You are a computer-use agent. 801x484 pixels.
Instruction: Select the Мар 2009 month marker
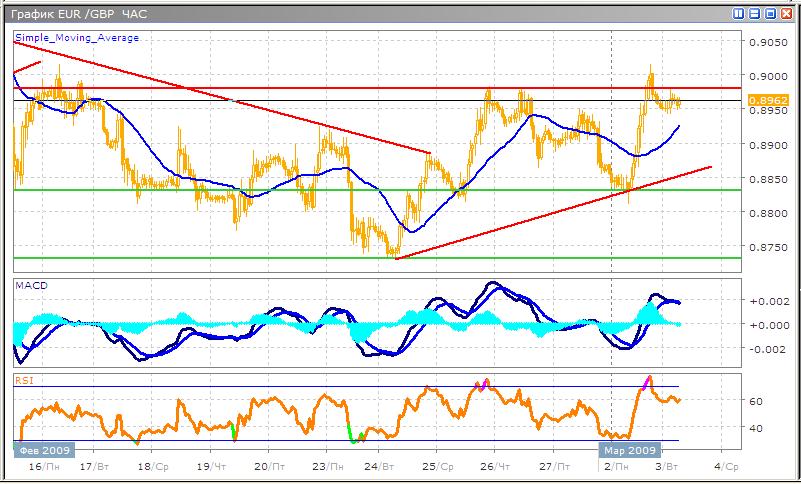click(x=628, y=450)
